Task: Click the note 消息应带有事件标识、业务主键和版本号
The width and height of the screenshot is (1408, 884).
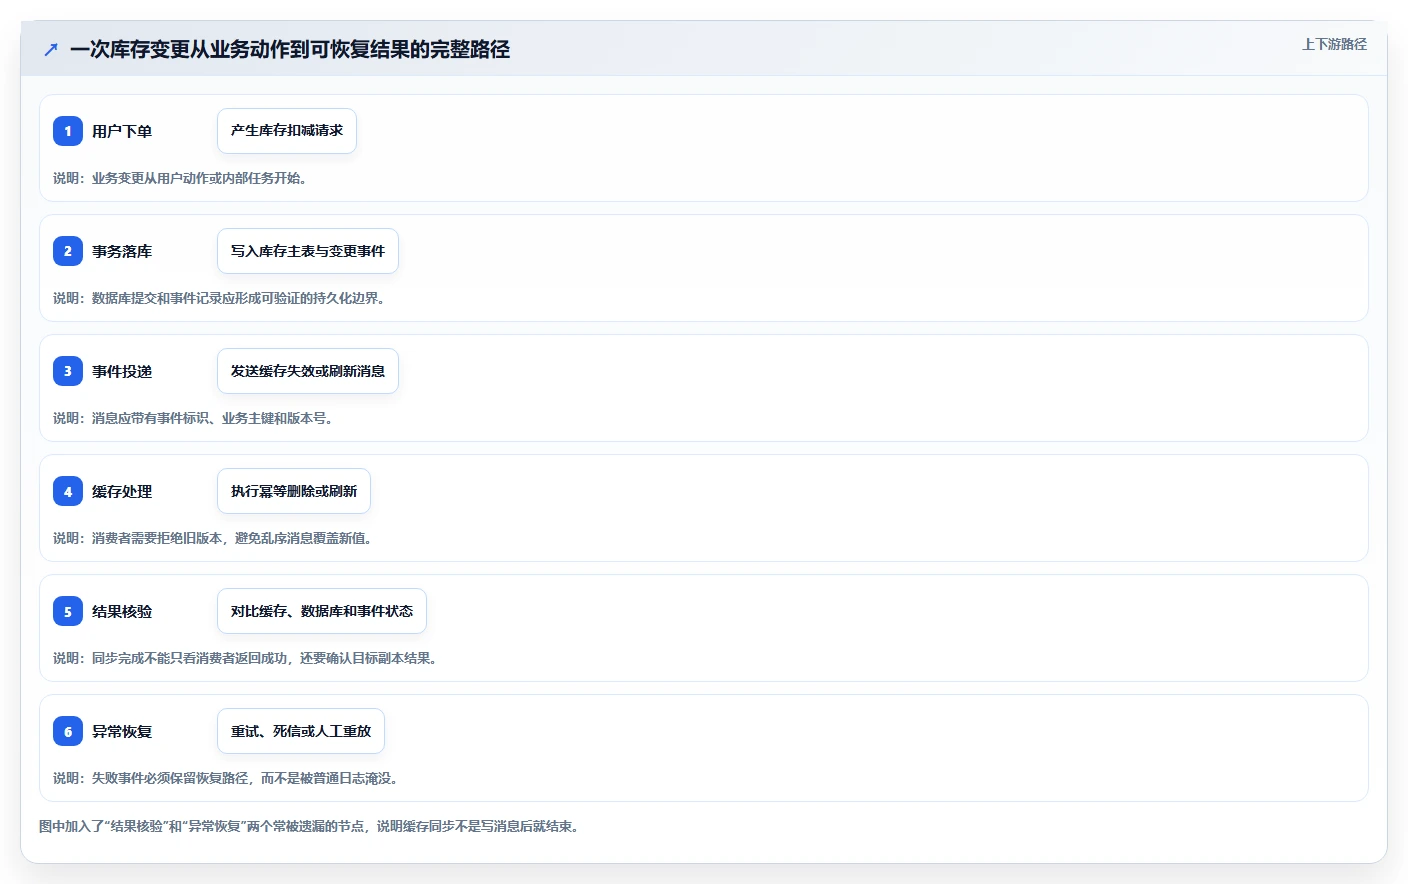Action: click(x=212, y=418)
